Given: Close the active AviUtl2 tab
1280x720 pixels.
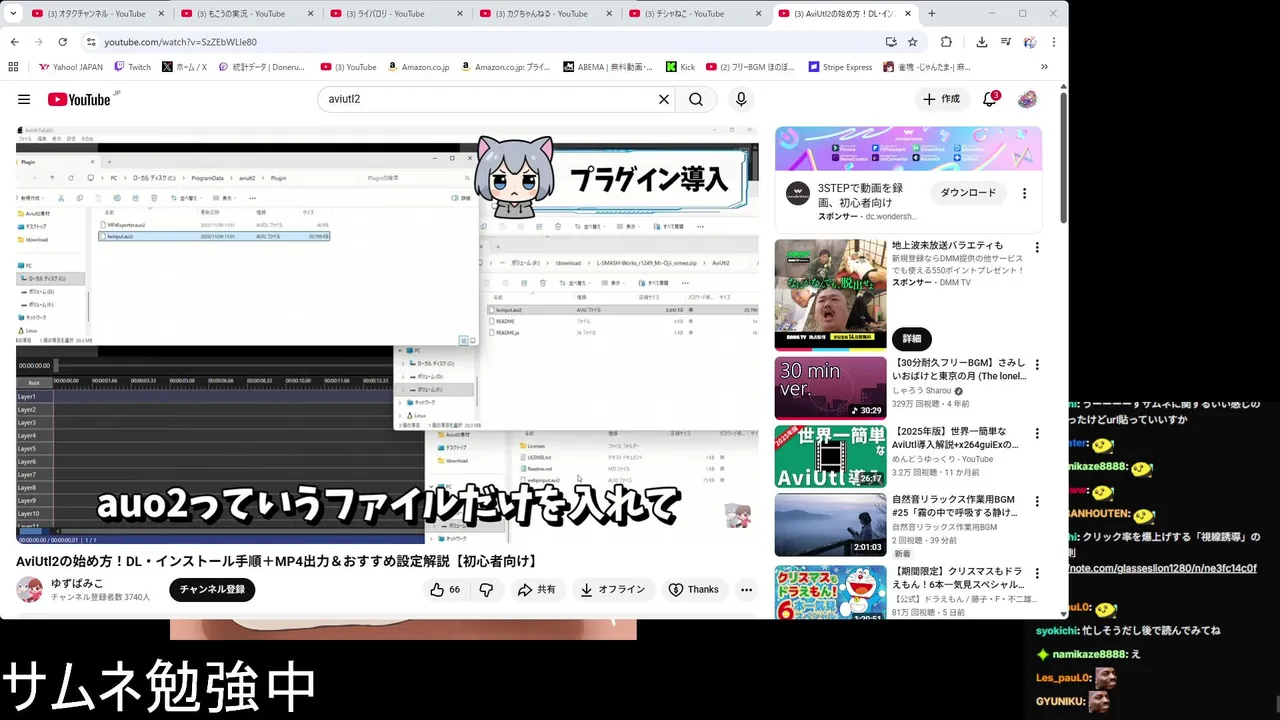Looking at the screenshot, I should (907, 14).
